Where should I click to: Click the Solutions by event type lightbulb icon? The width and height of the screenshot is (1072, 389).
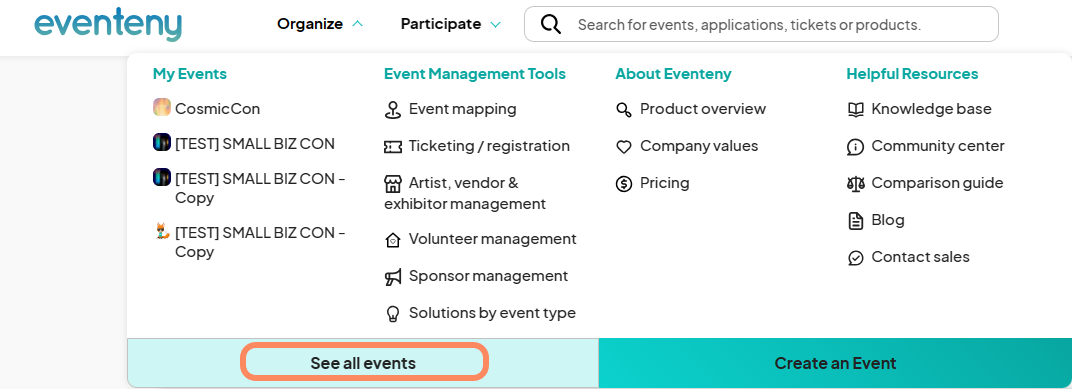click(392, 314)
